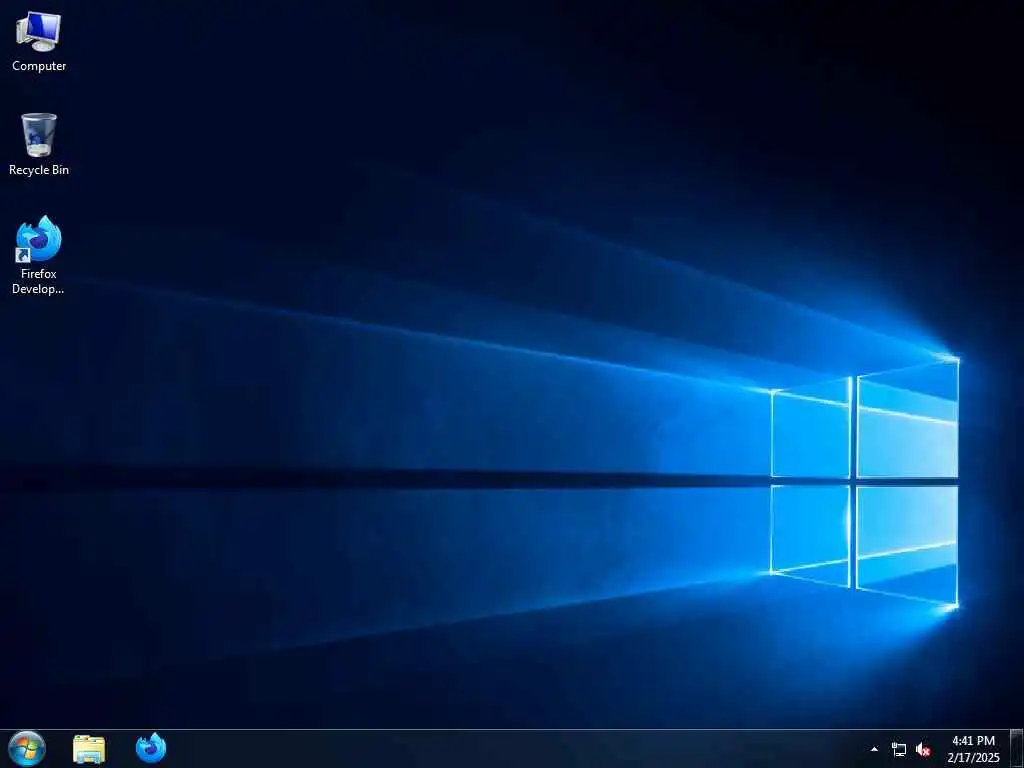The width and height of the screenshot is (1024, 768).
Task: Open the network status tray icon
Action: (899, 749)
